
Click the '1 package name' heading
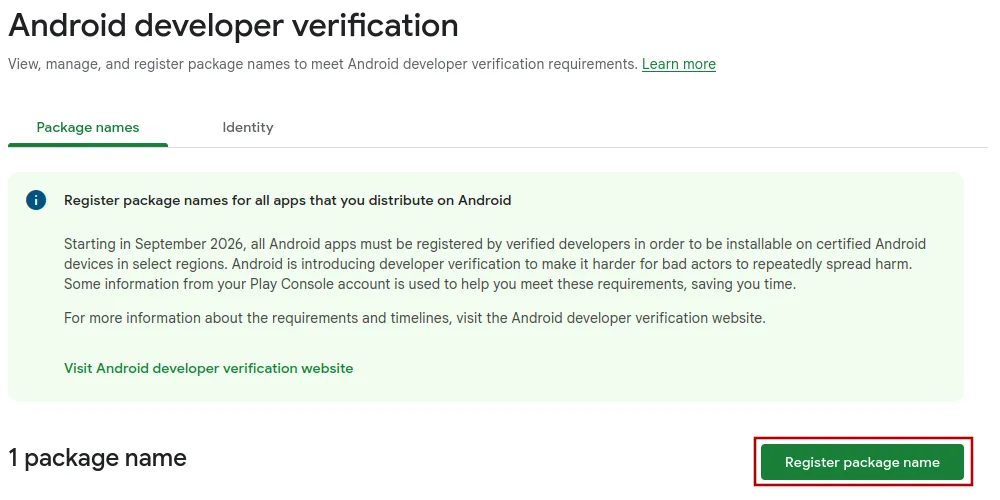(98, 458)
